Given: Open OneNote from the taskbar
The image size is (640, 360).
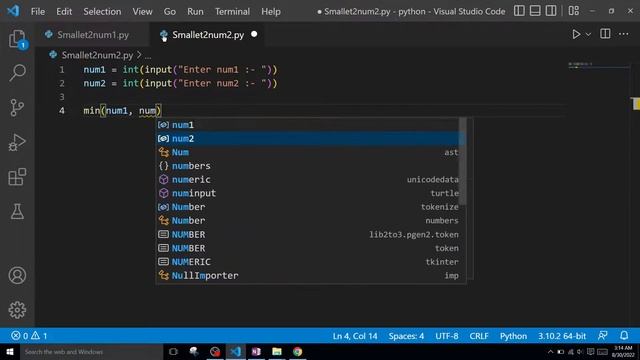Looking at the screenshot, I should point(256,352).
